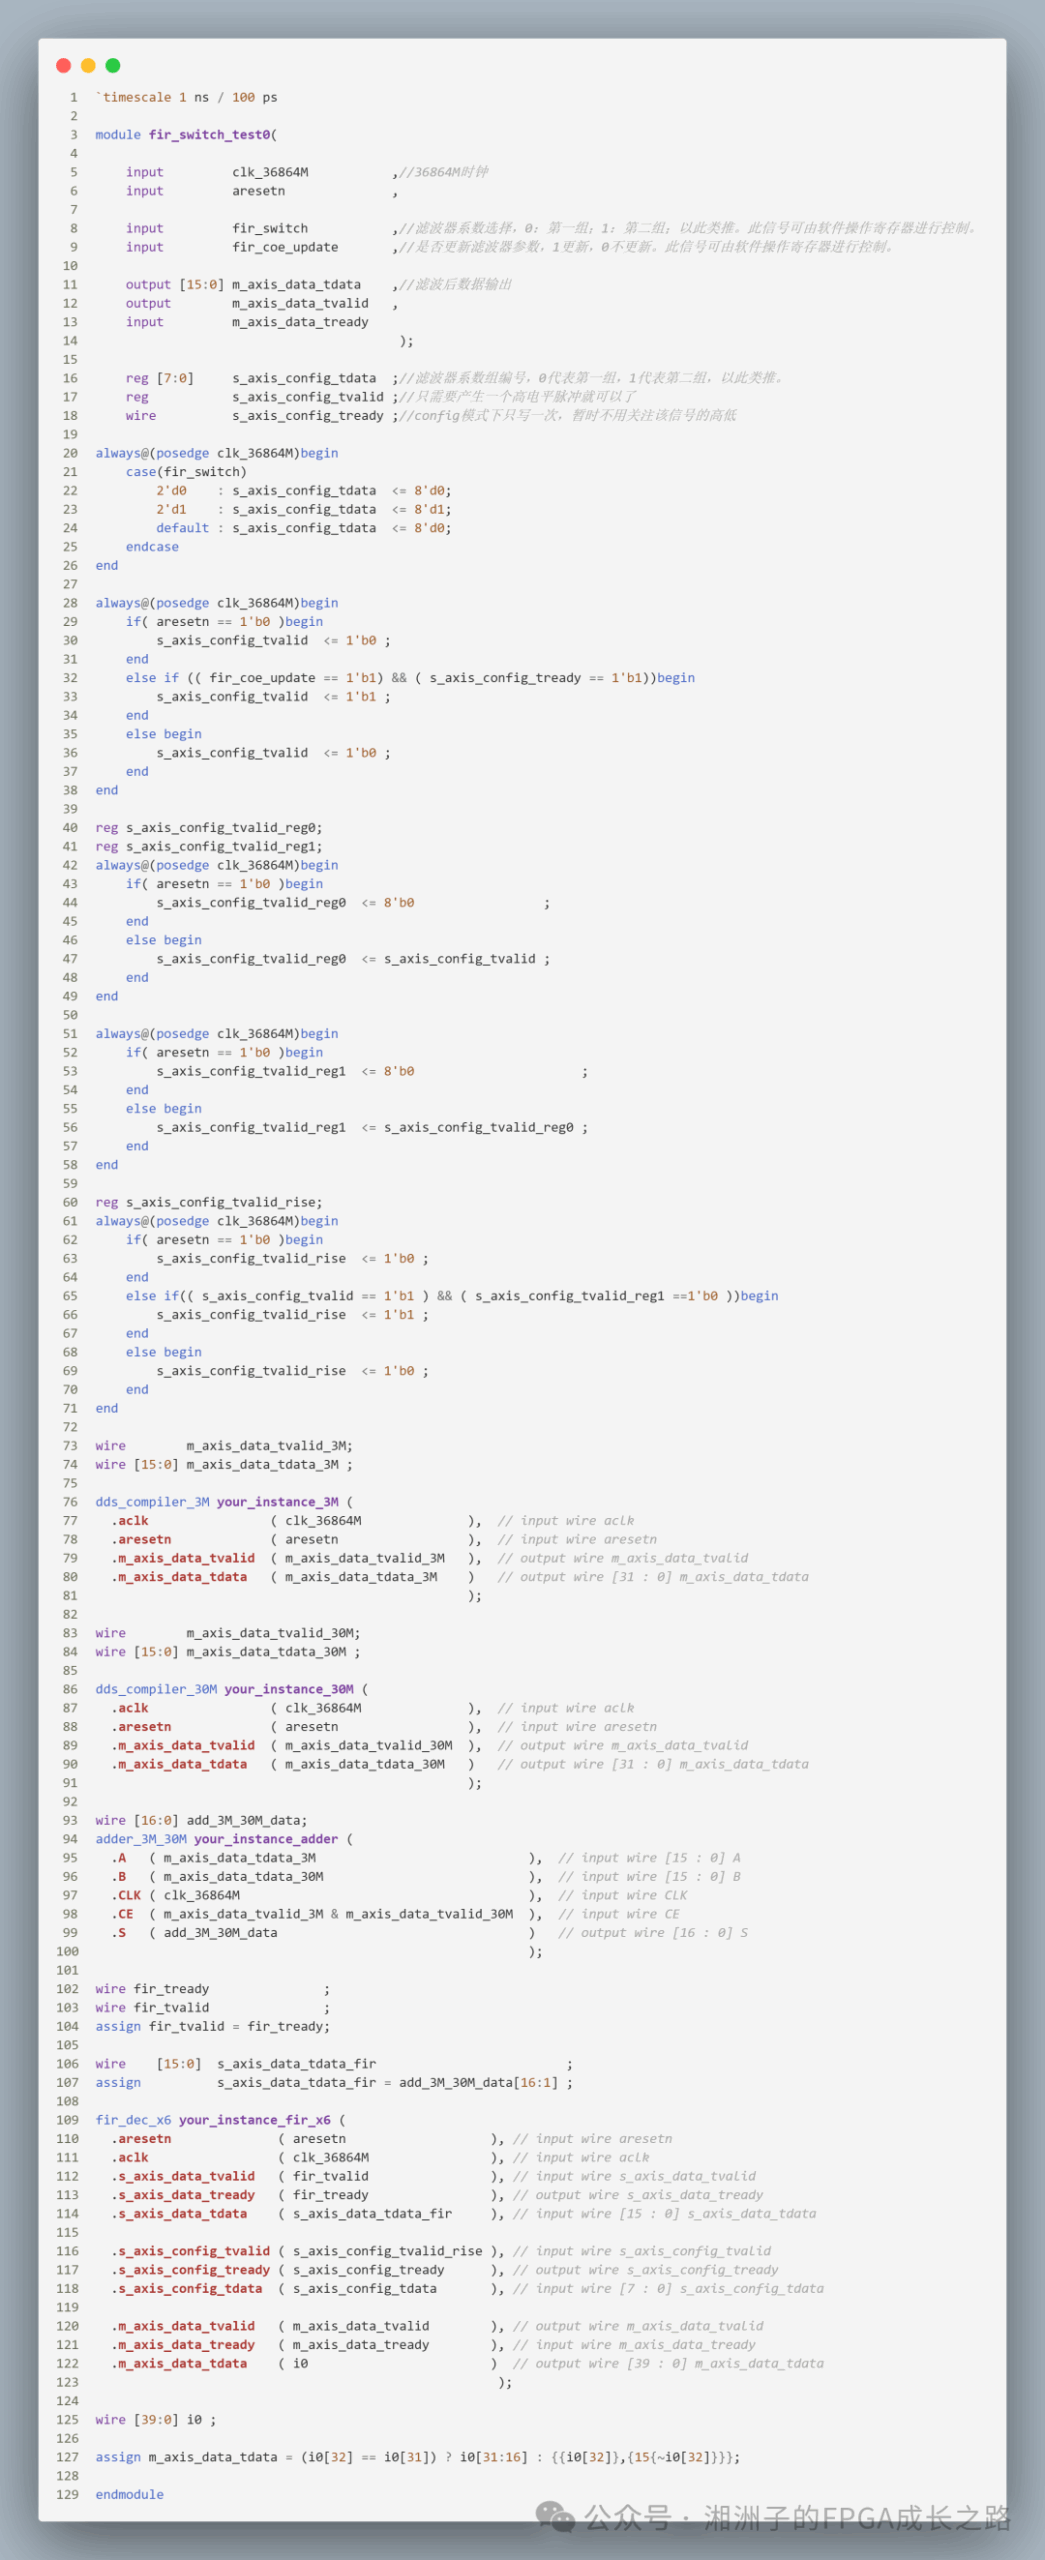
Task: Select 'reg s_axis_config_tvalid_reg1;' declaration
Action: tap(209, 846)
